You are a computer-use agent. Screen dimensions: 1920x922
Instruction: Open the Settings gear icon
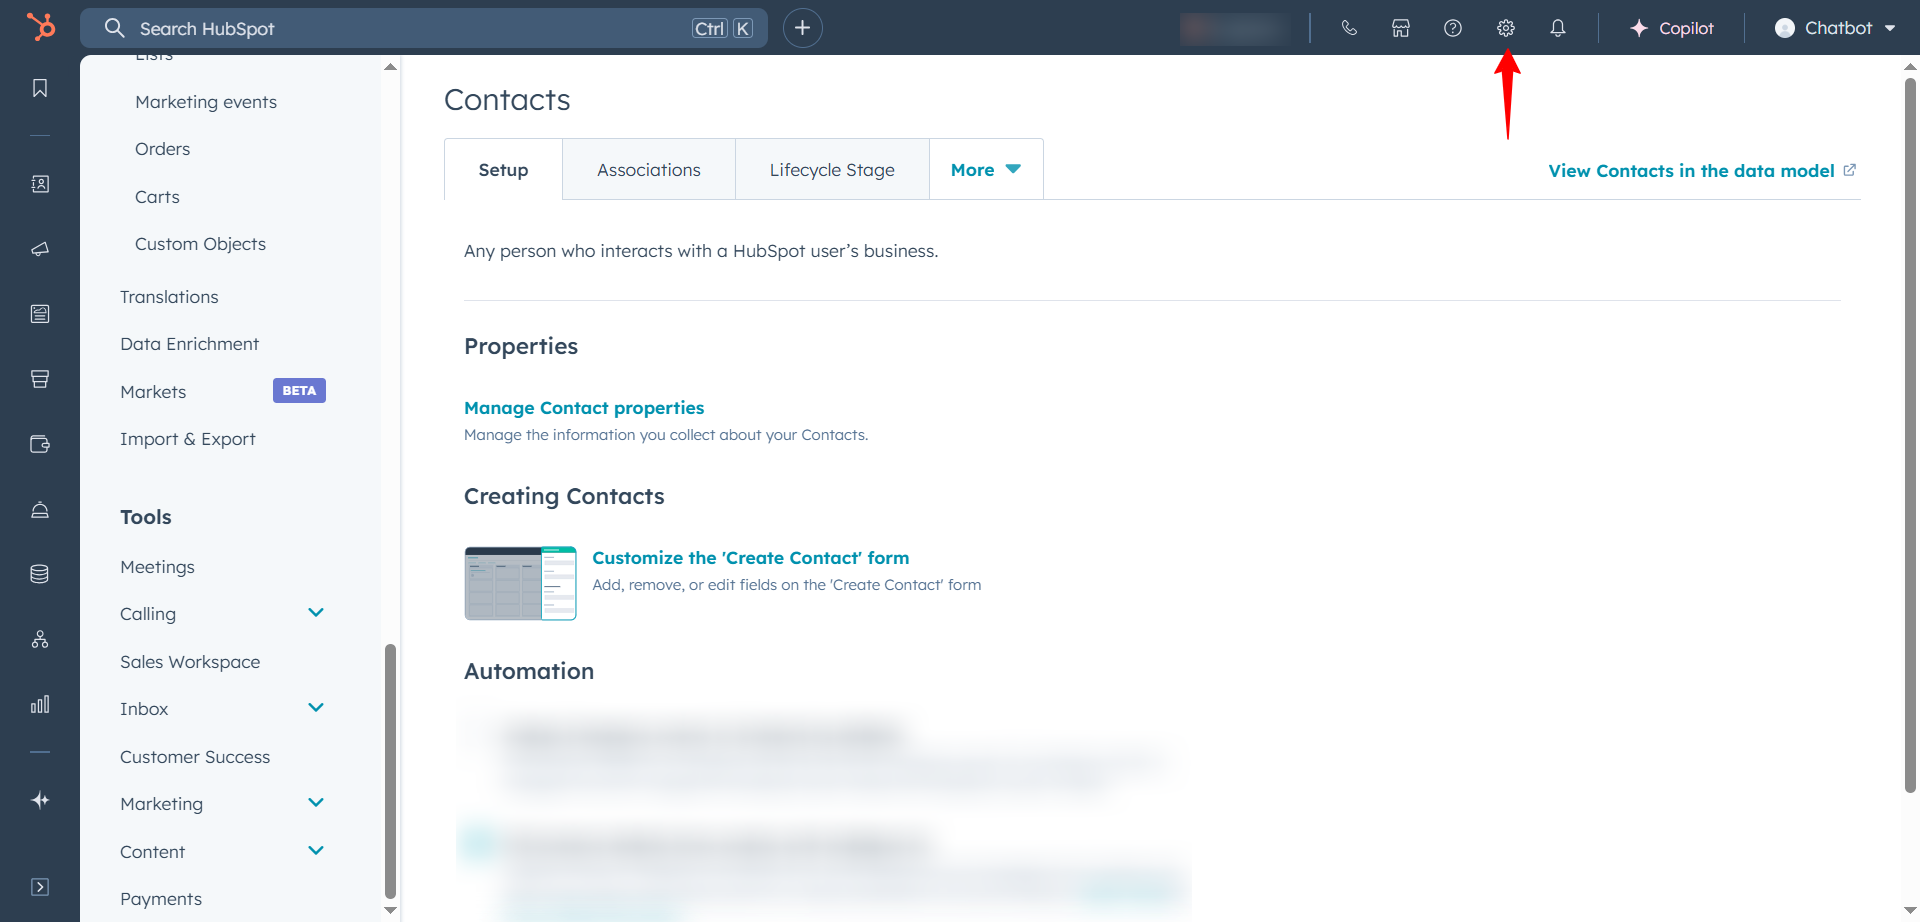1506,28
